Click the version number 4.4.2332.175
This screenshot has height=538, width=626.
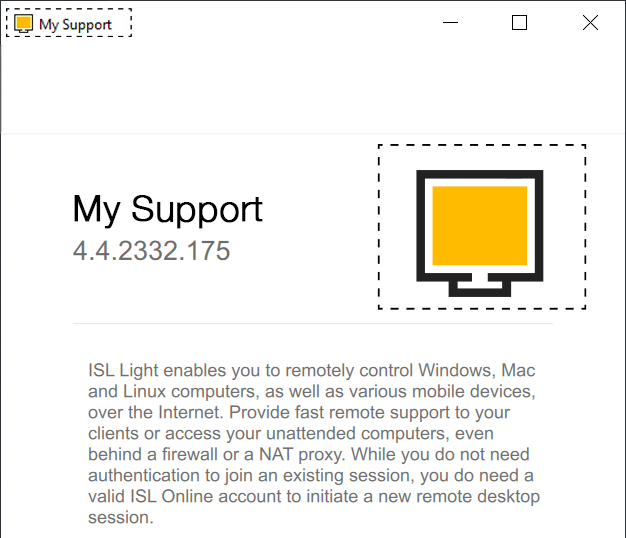152,250
